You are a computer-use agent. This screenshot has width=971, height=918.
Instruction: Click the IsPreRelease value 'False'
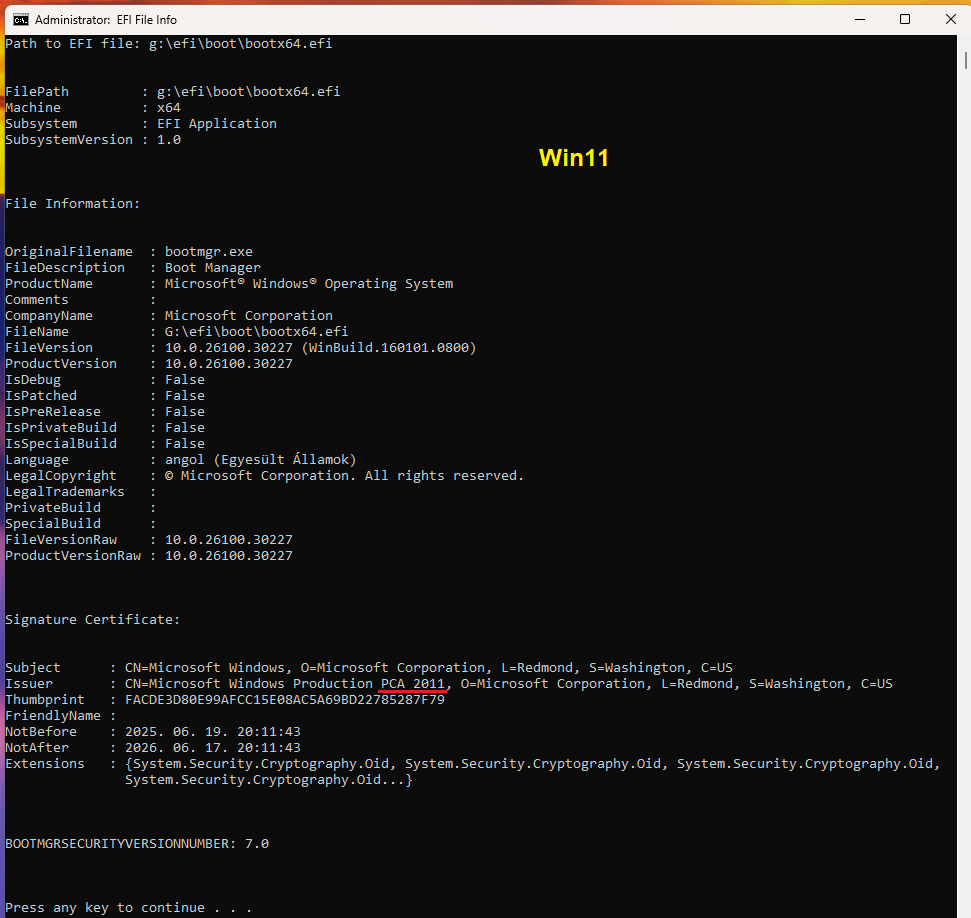[x=185, y=412]
